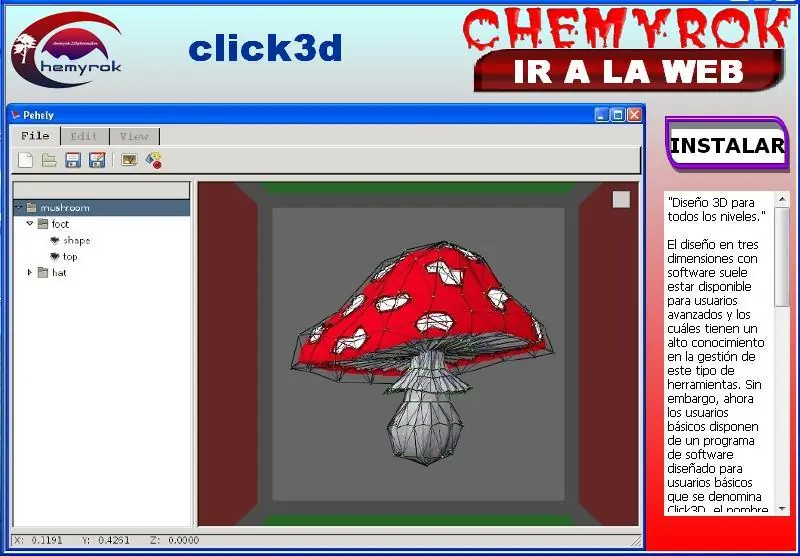Viewport: 800px width, 556px height.
Task: Select the mushroom tree label
Action: click(x=65, y=208)
